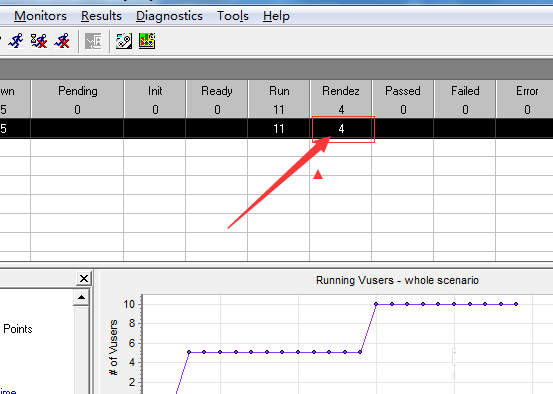Click the 0 total under Pending
The image size is (553, 394).
click(78, 110)
